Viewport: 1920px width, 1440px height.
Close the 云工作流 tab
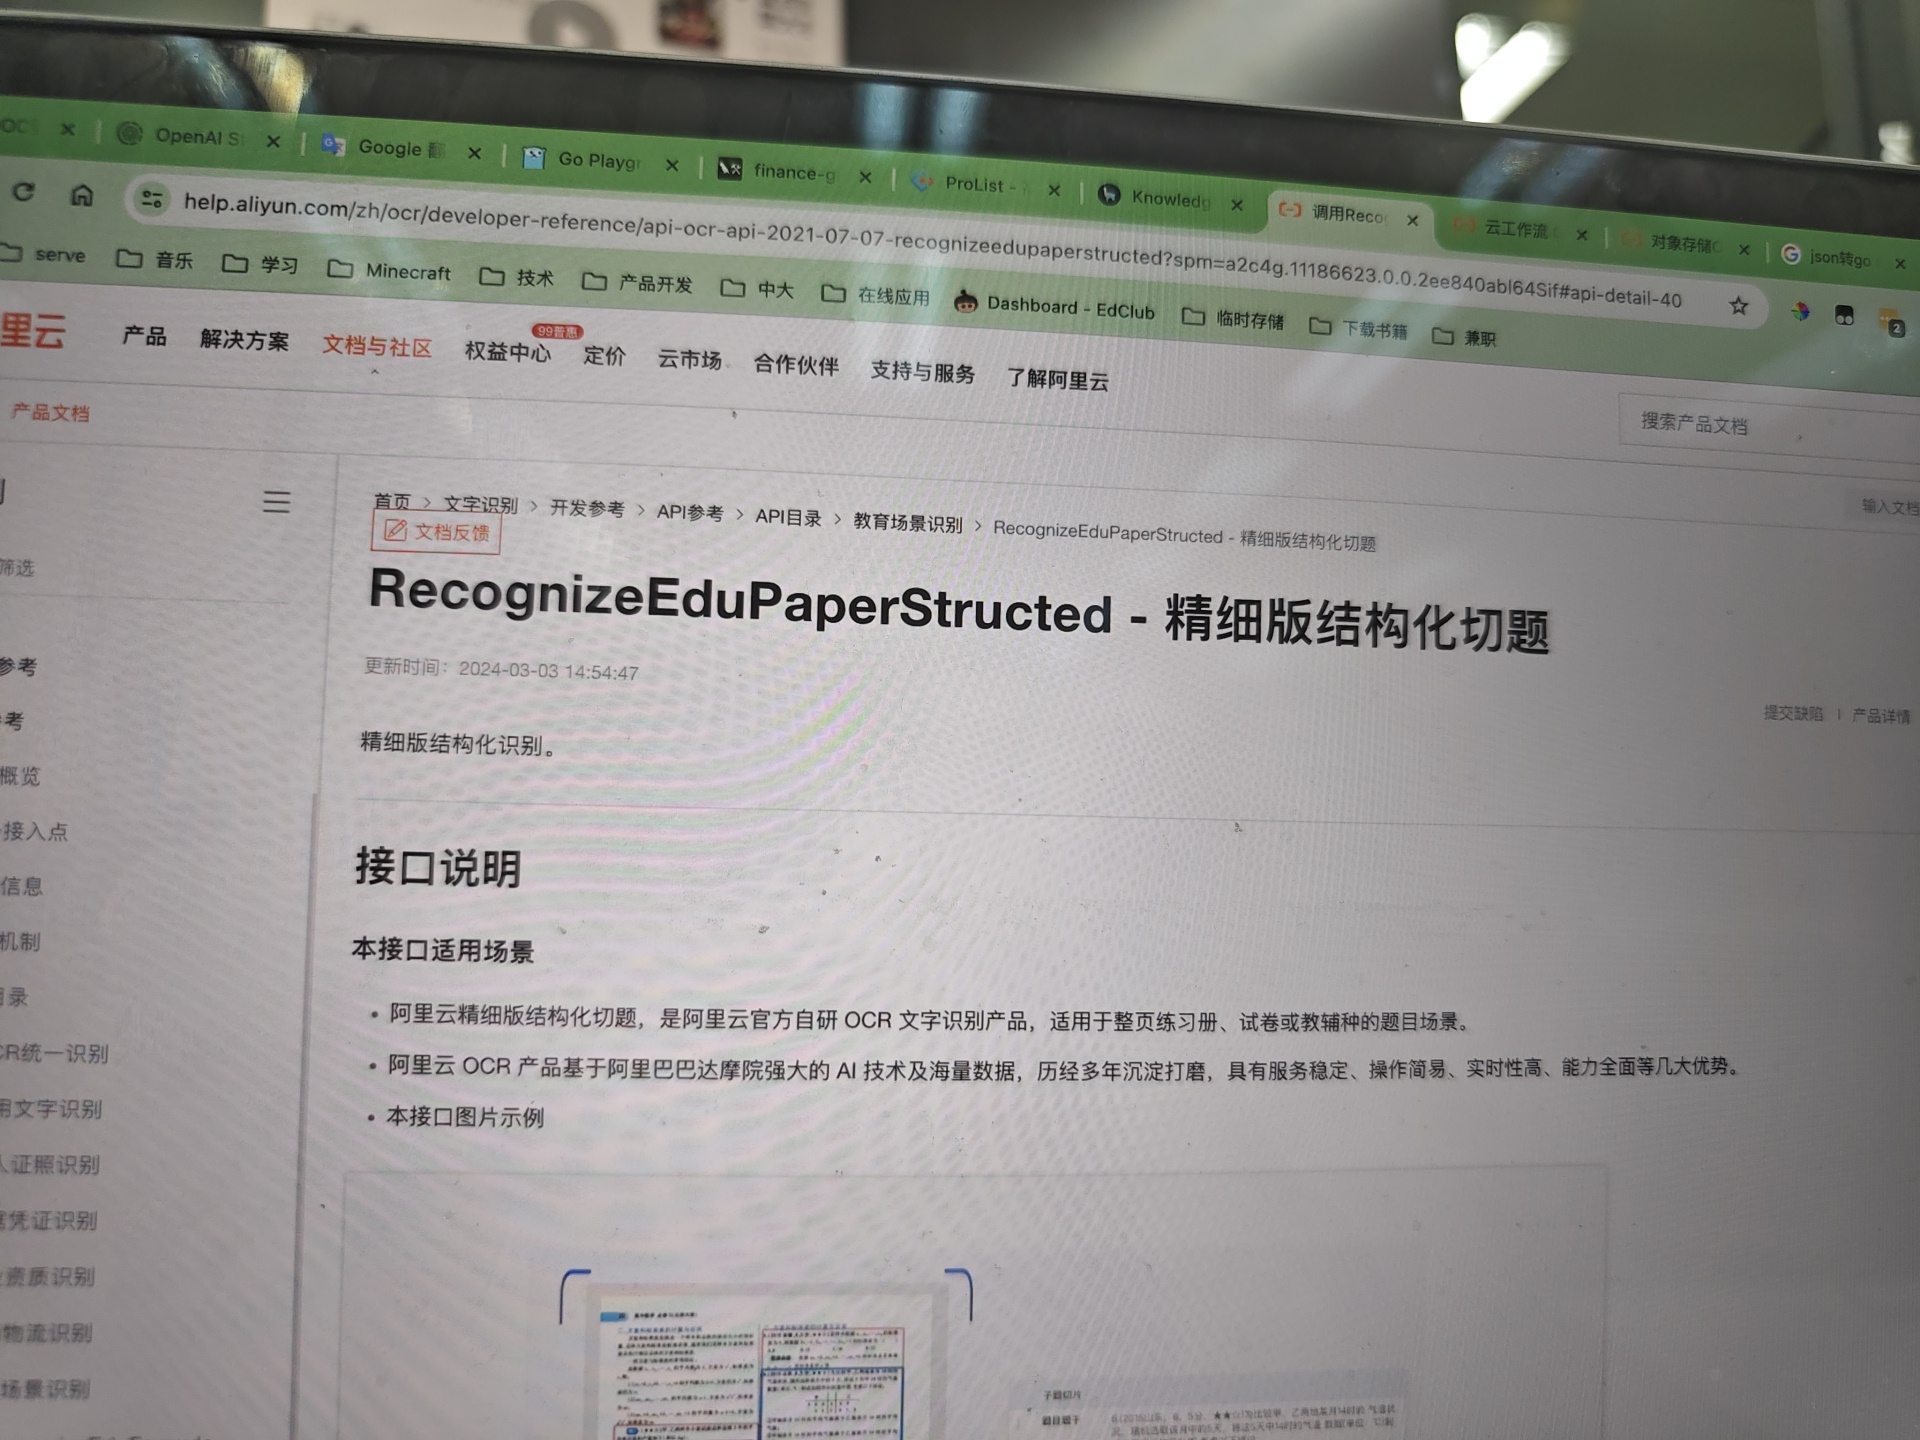tap(1582, 234)
